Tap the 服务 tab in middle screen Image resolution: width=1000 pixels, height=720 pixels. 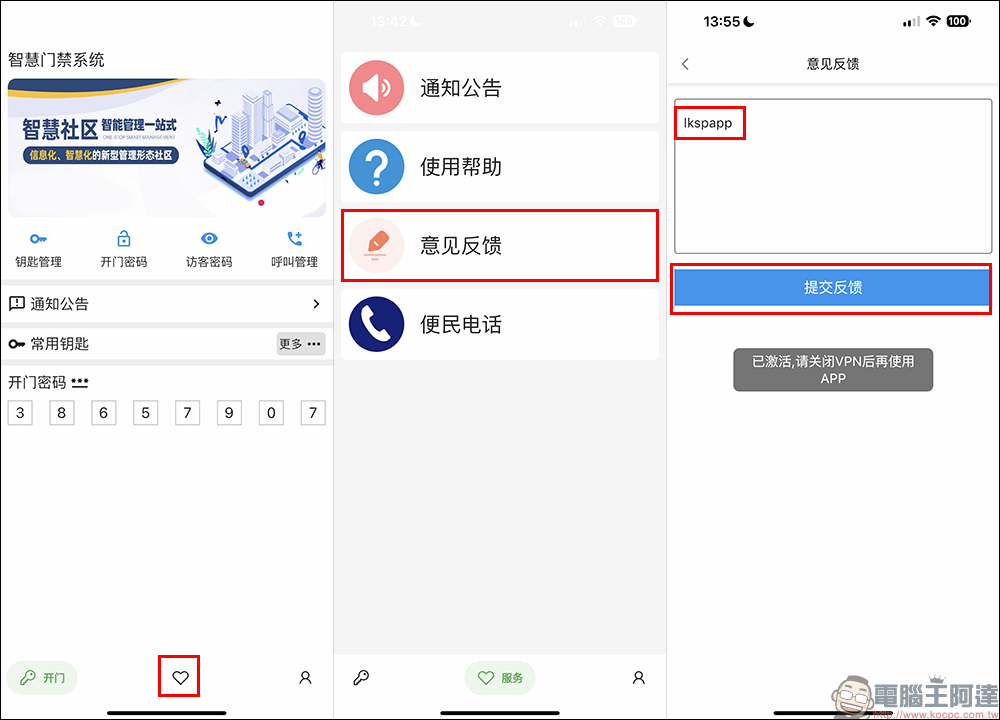pyautogui.click(x=500, y=677)
